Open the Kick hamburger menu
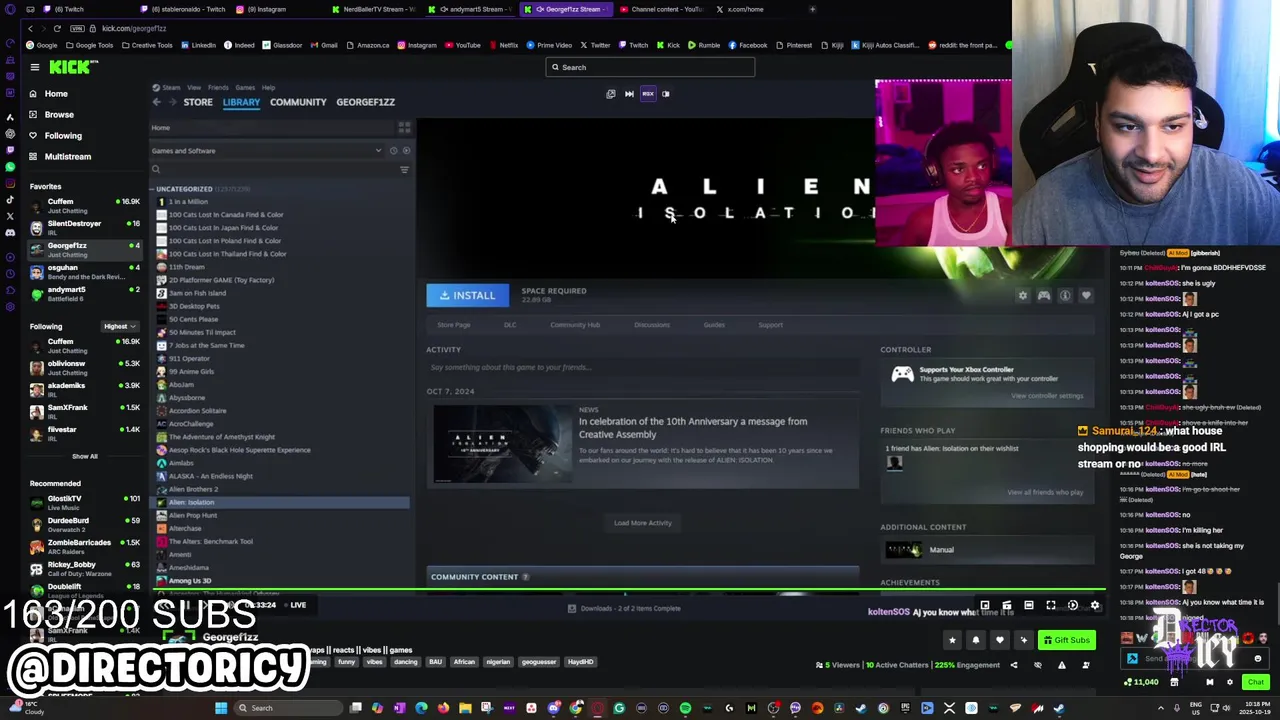Image resolution: width=1280 pixels, height=720 pixels. pos(34,67)
